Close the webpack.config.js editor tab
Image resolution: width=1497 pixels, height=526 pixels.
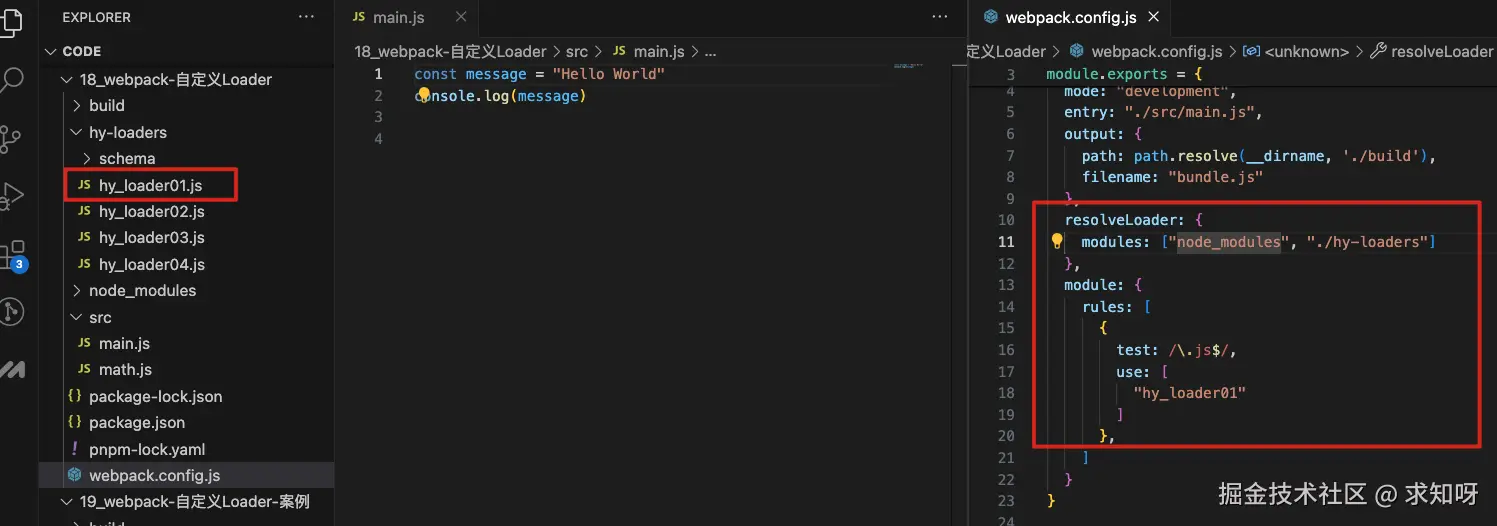(x=1154, y=17)
